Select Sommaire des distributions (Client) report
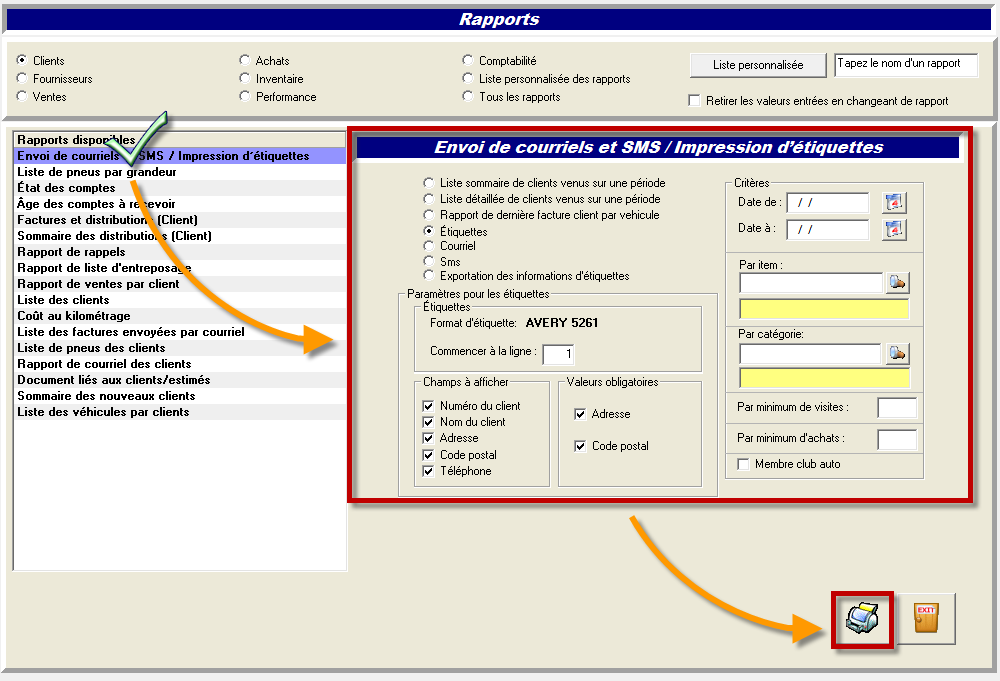 pyautogui.click(x=180, y=236)
